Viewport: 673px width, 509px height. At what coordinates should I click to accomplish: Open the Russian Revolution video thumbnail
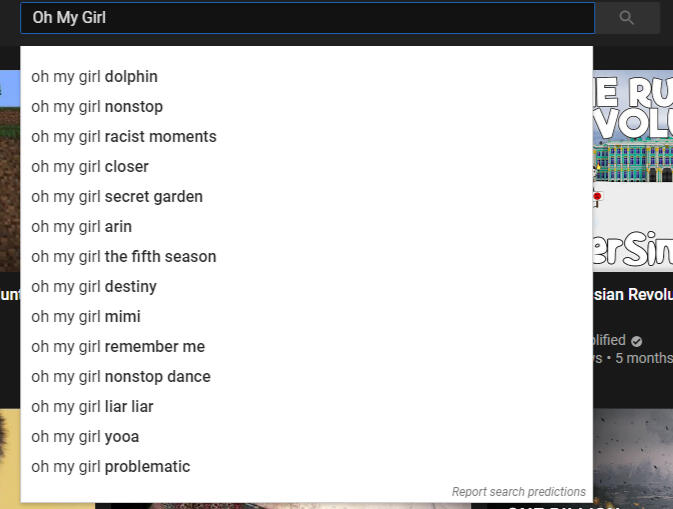tap(633, 170)
